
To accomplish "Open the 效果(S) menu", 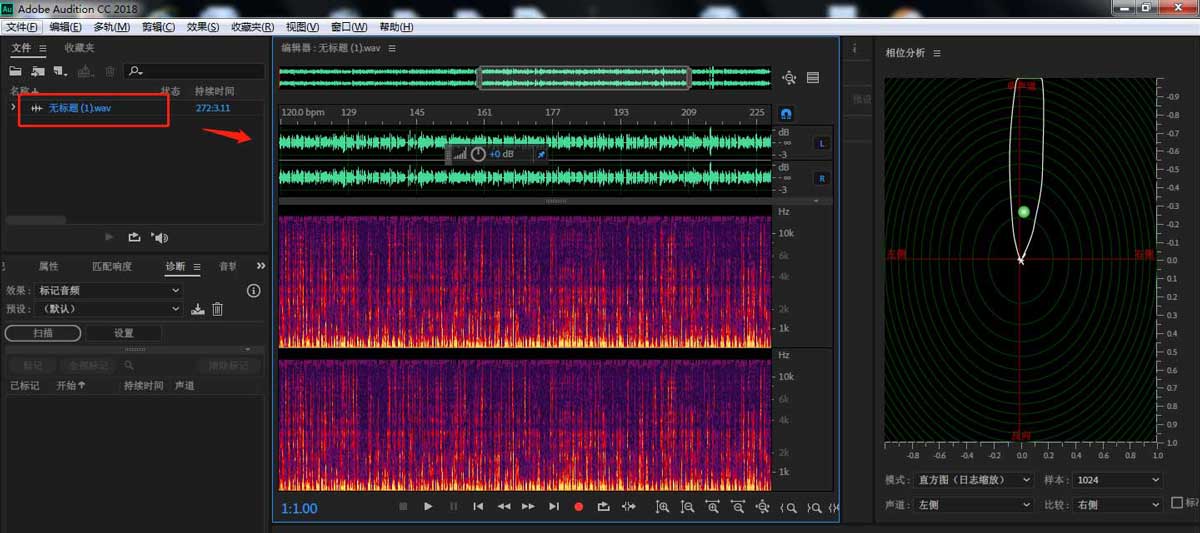I will point(203,27).
